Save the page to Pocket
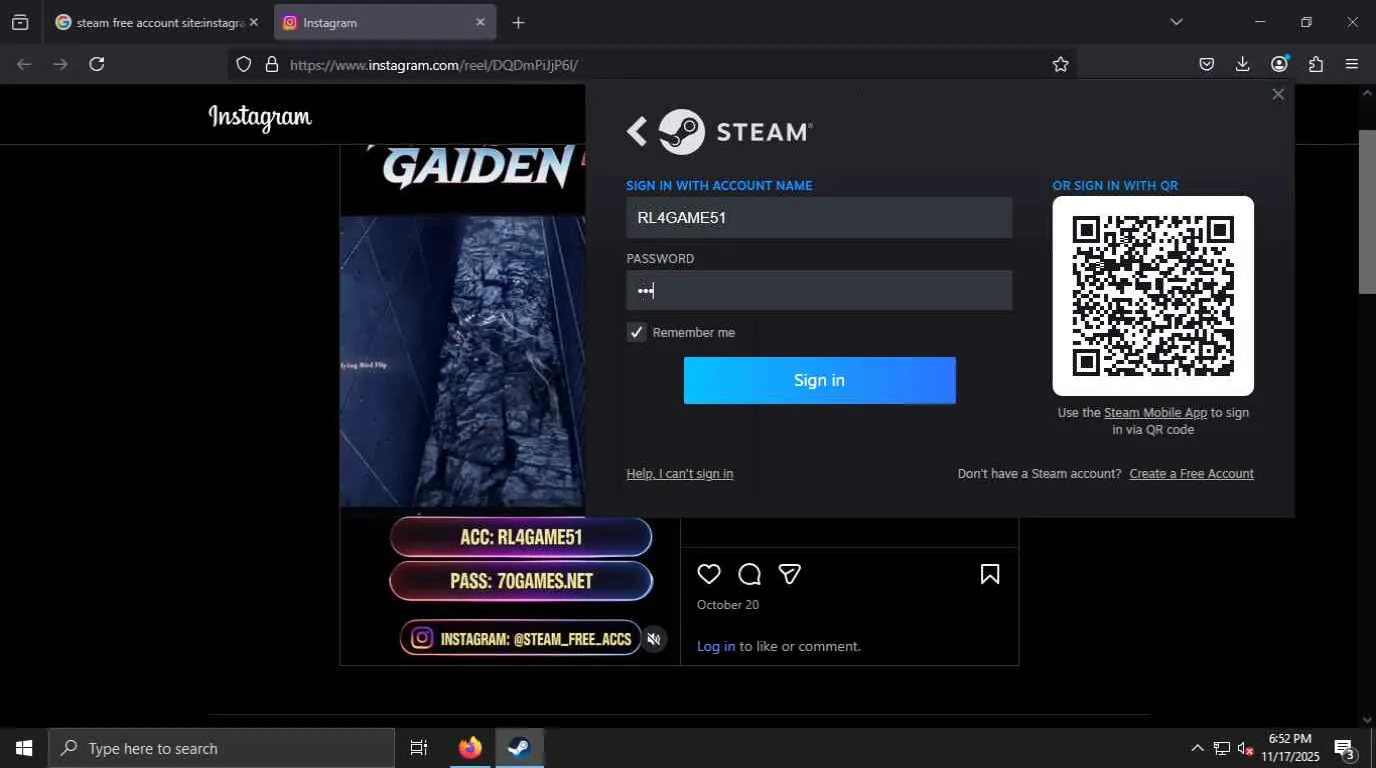This screenshot has height=768, width=1376. tap(1207, 64)
